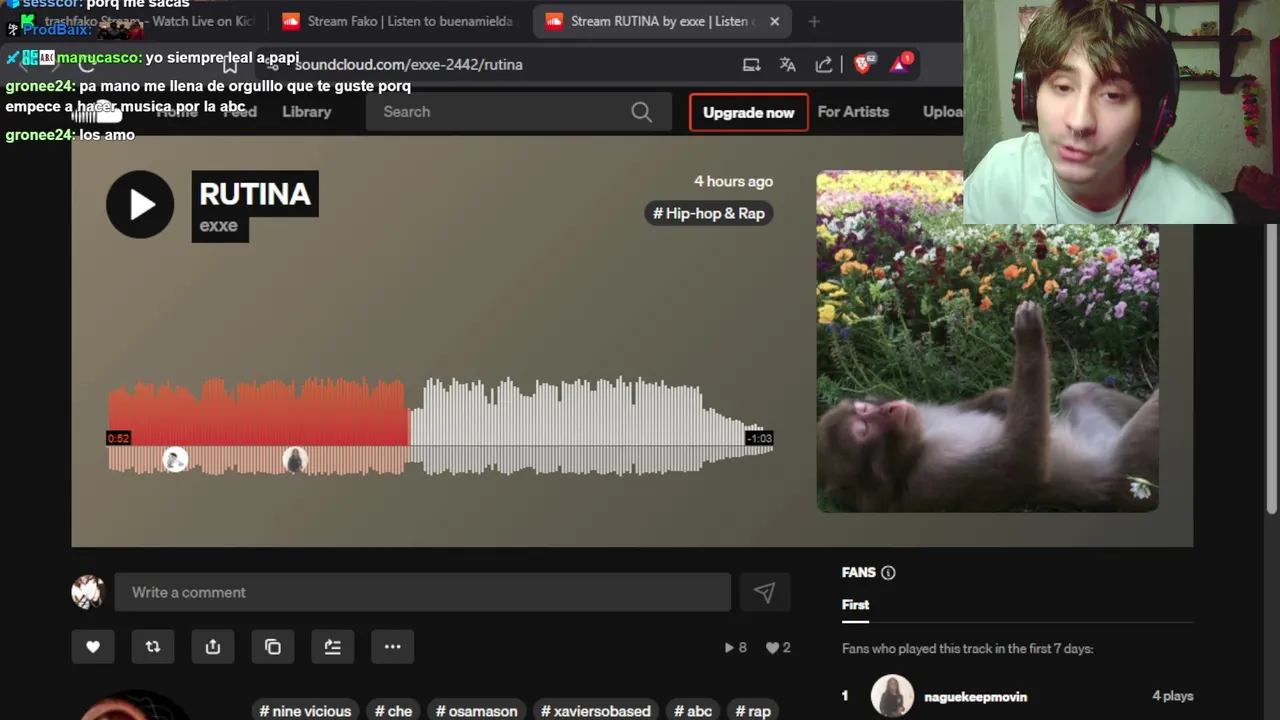Click the Hip-hop & Rap genre tag

pos(709,213)
